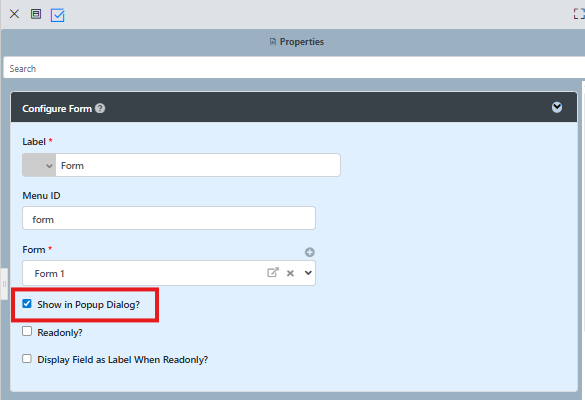Click the plus icon to add new form

click(310, 252)
